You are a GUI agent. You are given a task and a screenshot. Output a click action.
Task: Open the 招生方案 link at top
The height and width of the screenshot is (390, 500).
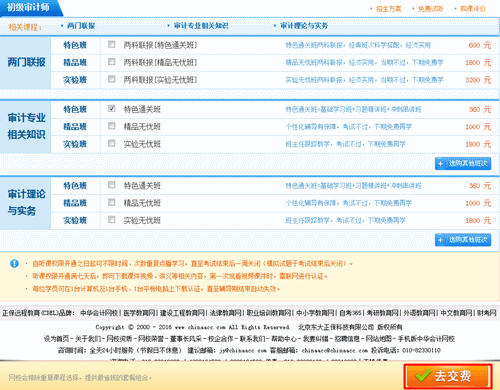(389, 9)
